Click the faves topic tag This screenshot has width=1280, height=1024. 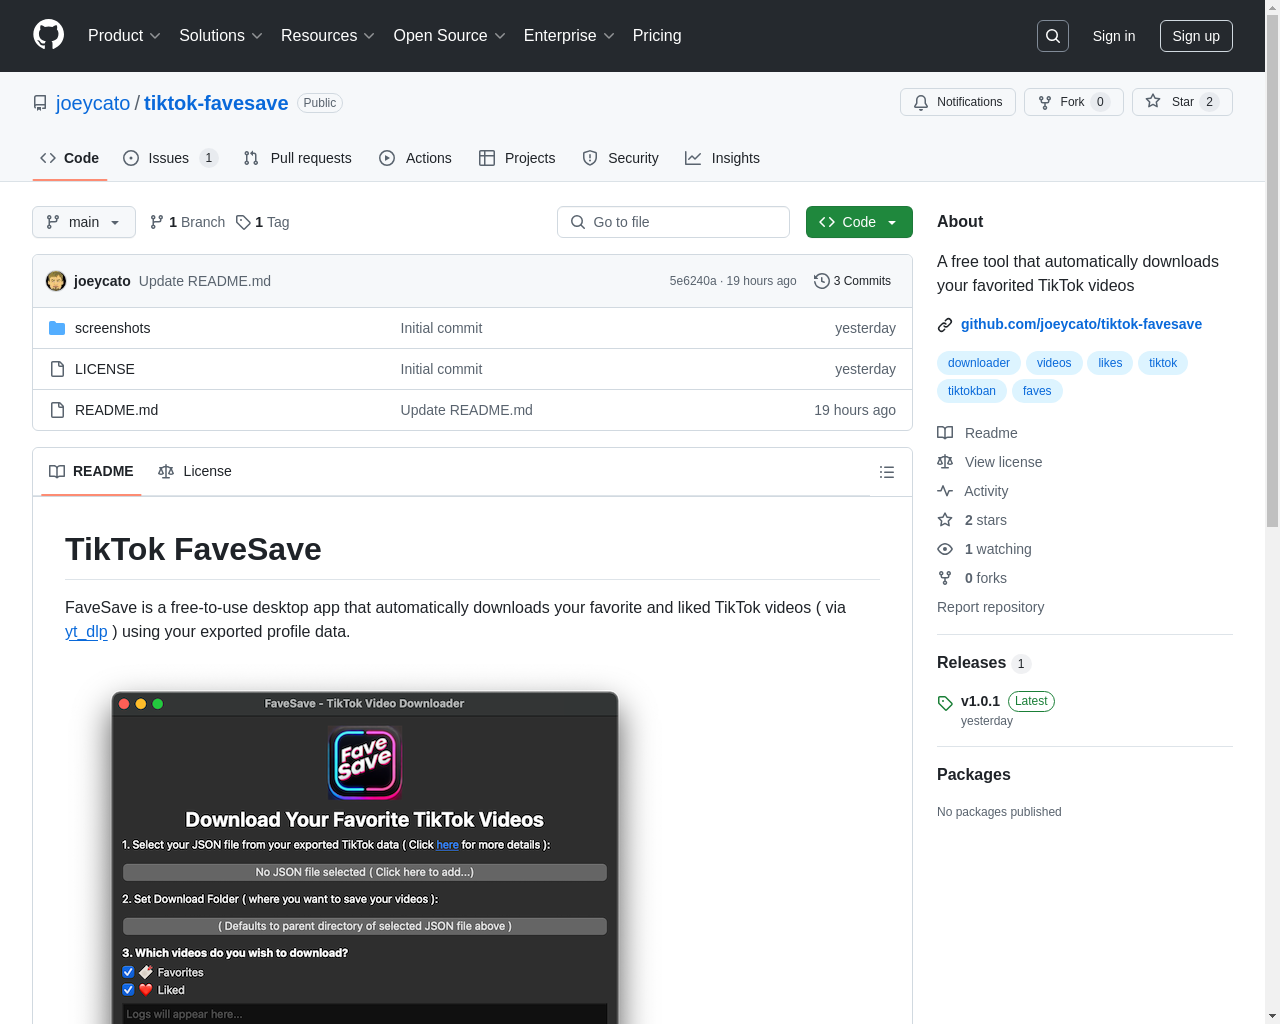point(1037,391)
